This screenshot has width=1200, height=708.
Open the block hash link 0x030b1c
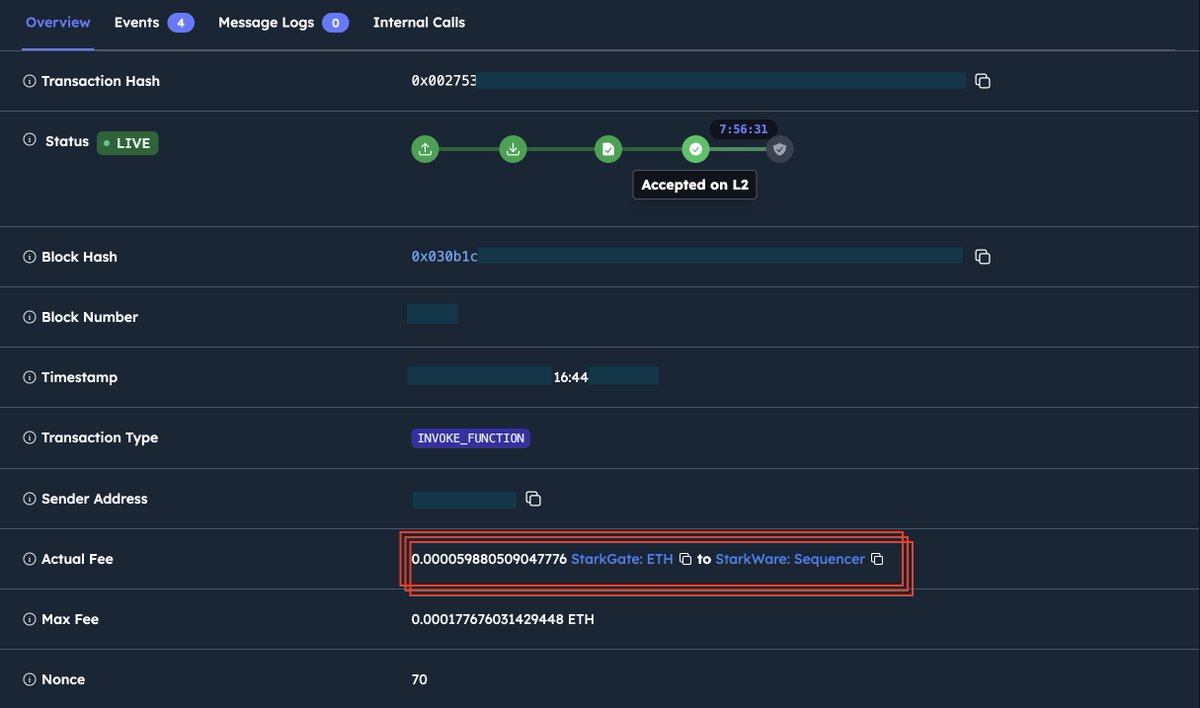tap(445, 257)
